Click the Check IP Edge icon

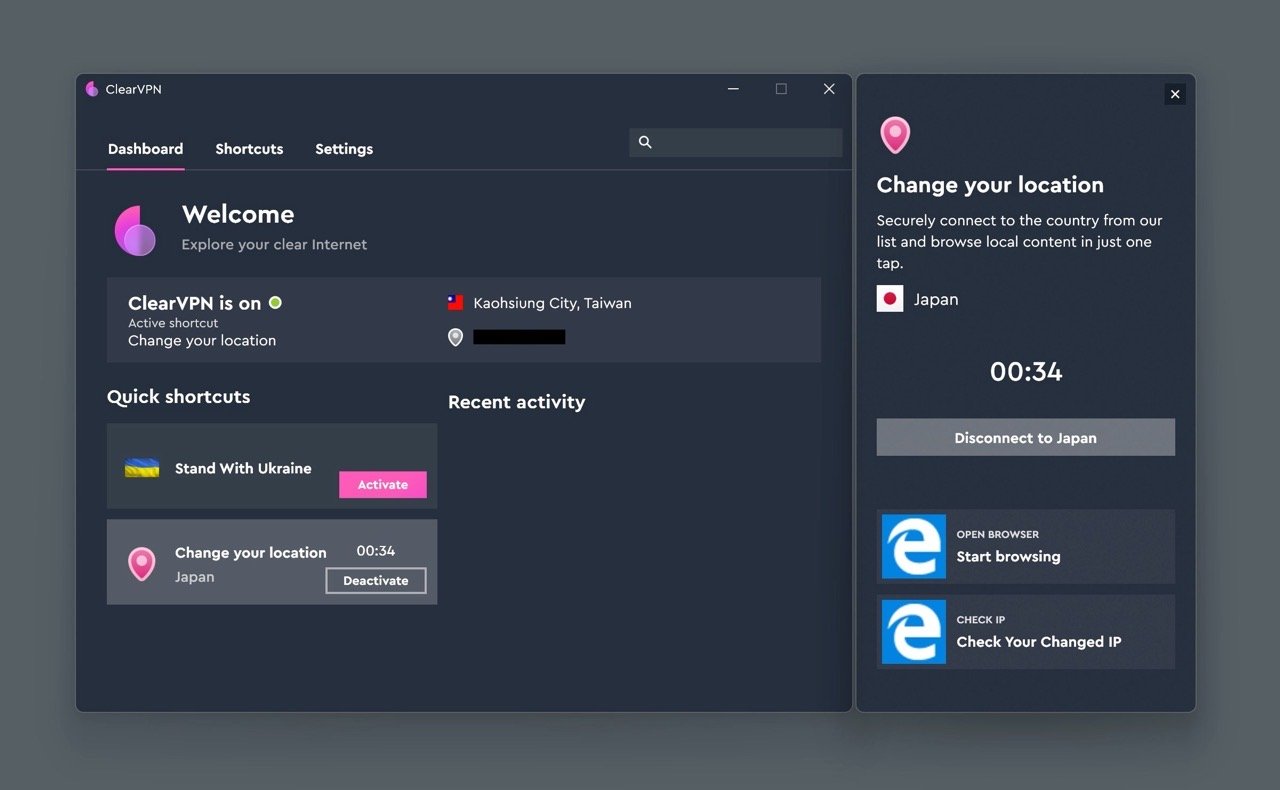(x=914, y=631)
